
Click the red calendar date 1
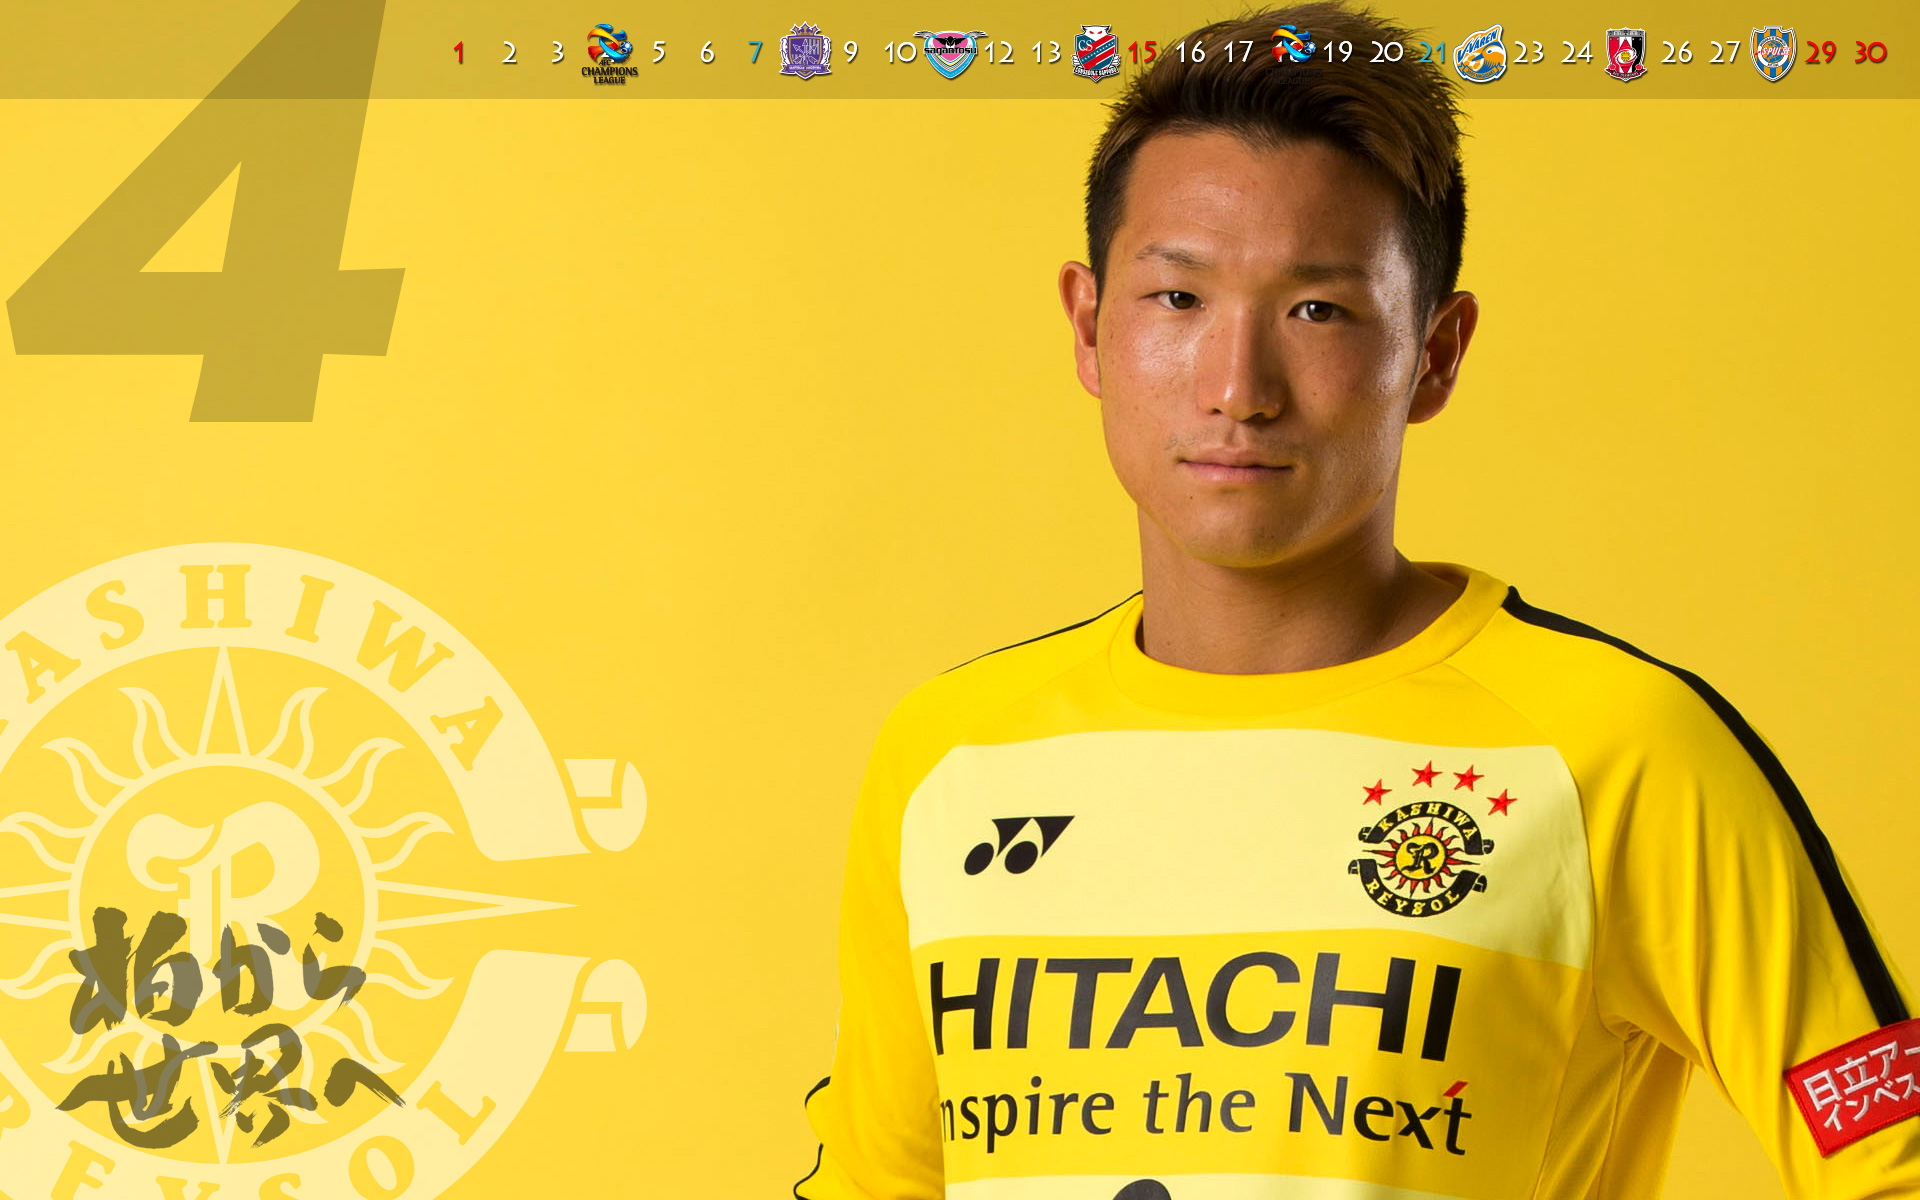point(459,53)
